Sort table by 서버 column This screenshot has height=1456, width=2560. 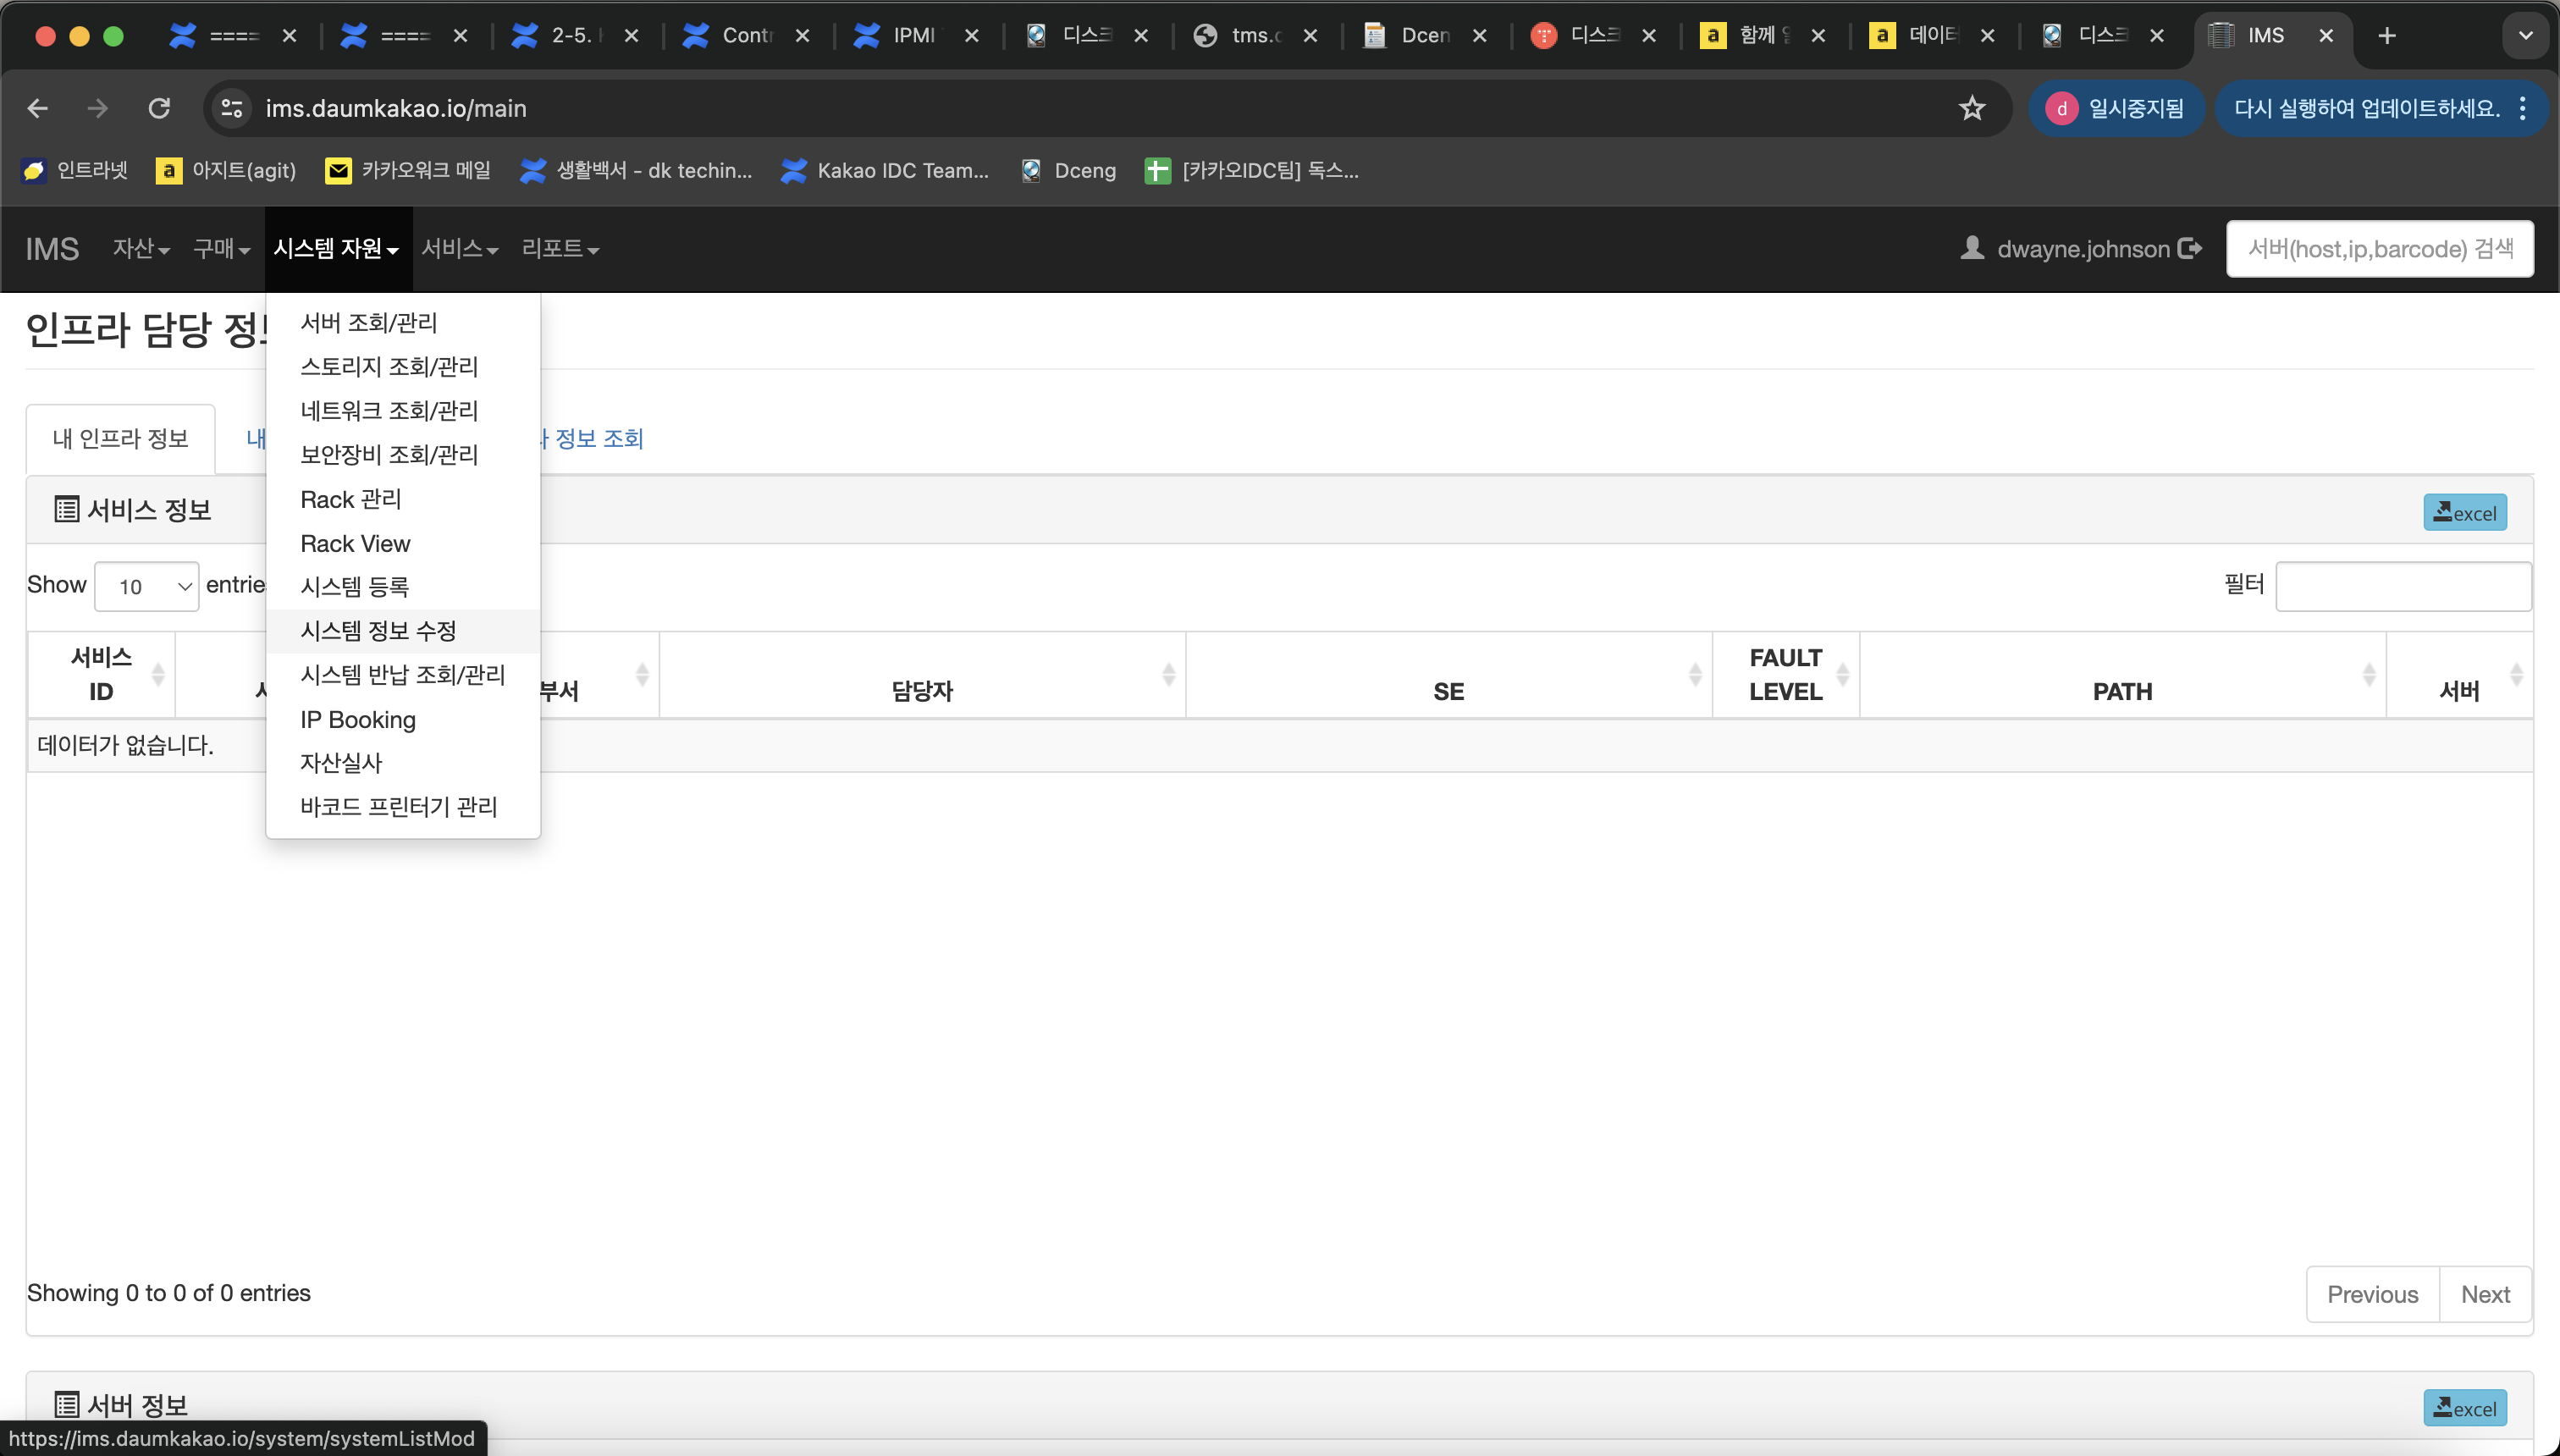coord(2460,674)
